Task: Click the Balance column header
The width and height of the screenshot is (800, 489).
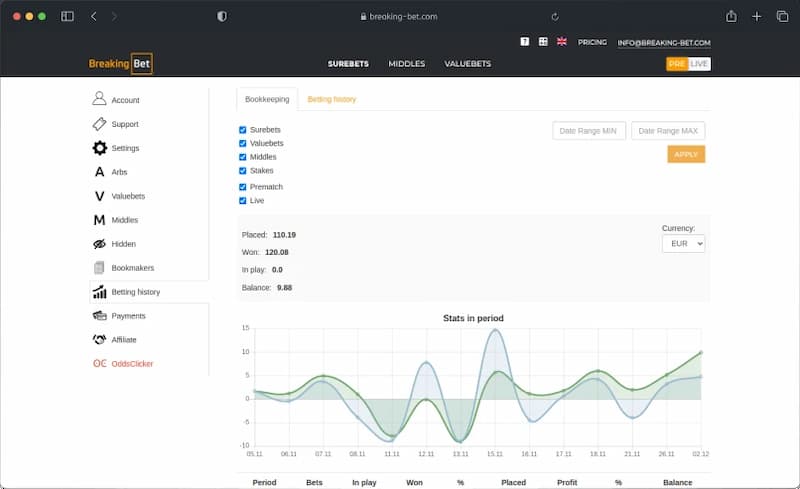Action: [x=678, y=482]
